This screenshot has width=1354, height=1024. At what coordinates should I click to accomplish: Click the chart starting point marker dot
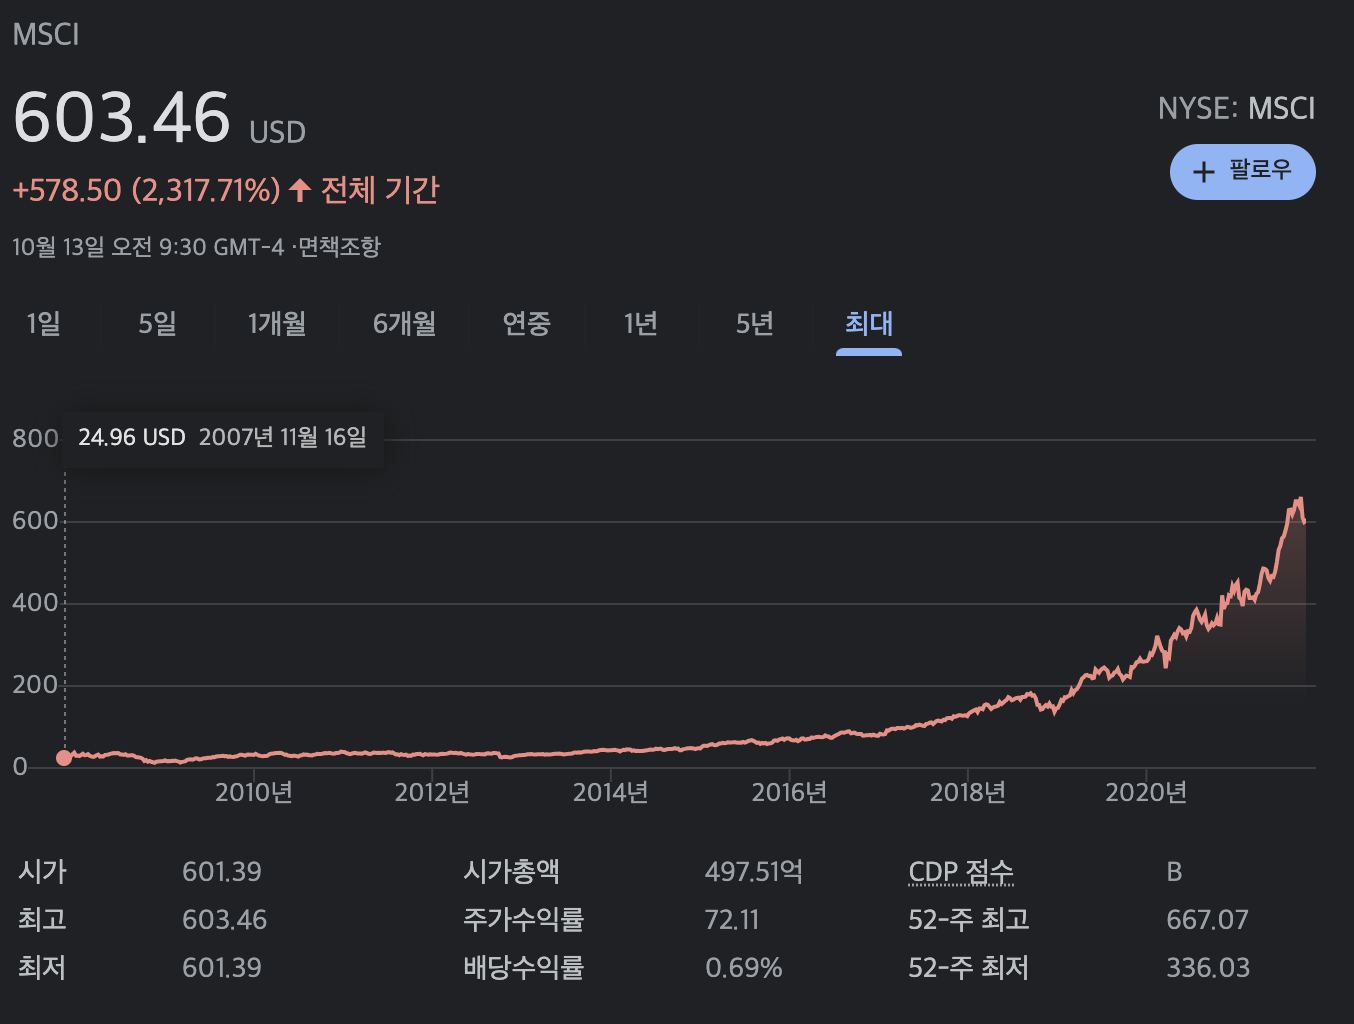[64, 758]
